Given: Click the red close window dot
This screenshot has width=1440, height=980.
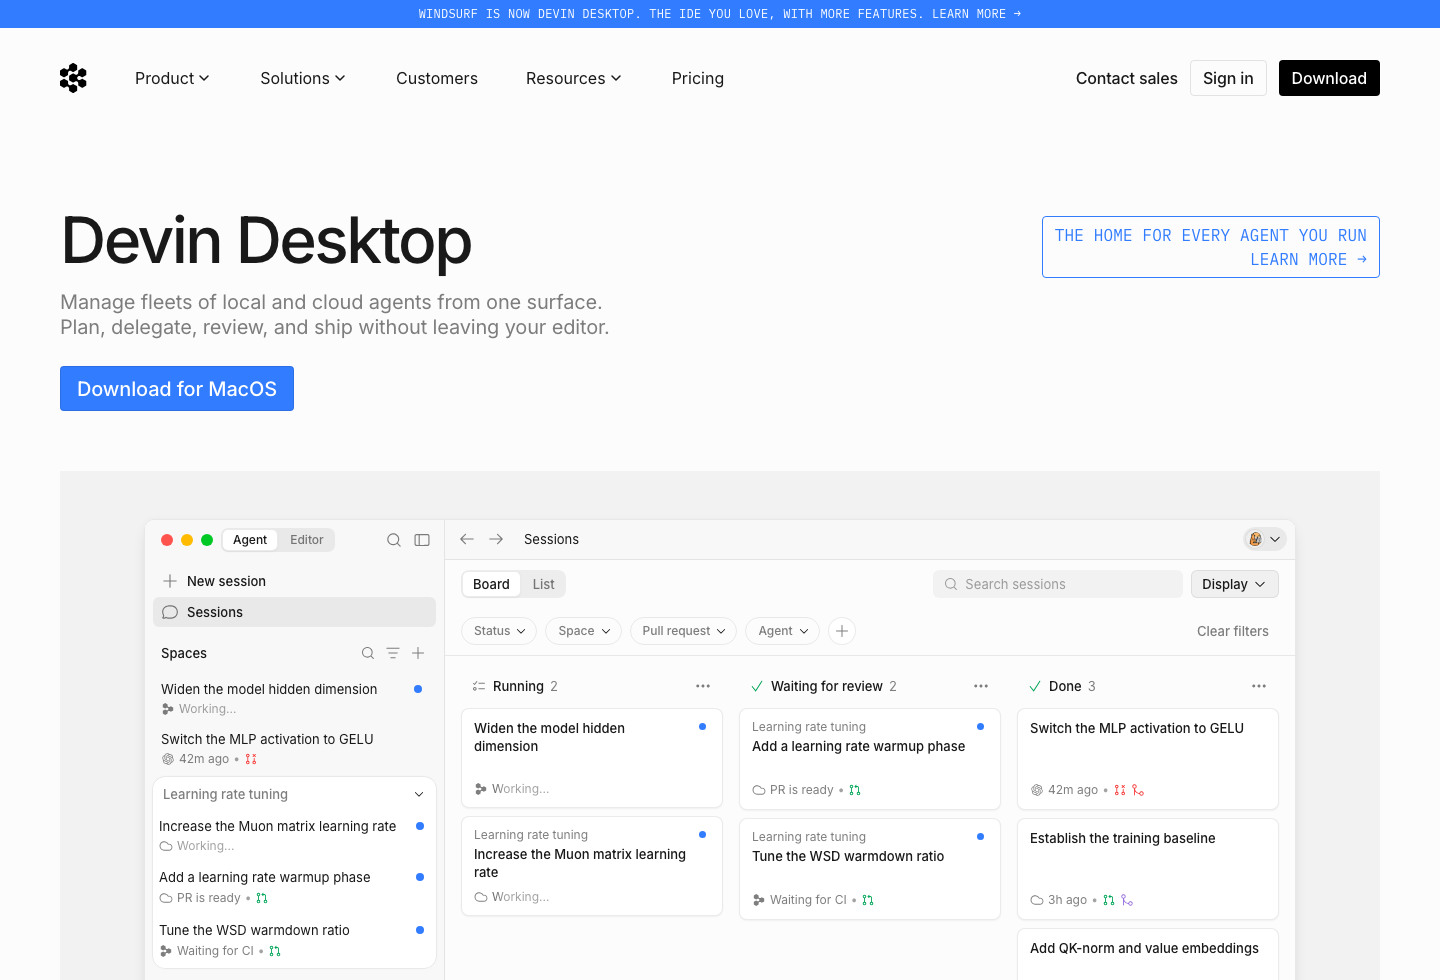Looking at the screenshot, I should [x=167, y=540].
